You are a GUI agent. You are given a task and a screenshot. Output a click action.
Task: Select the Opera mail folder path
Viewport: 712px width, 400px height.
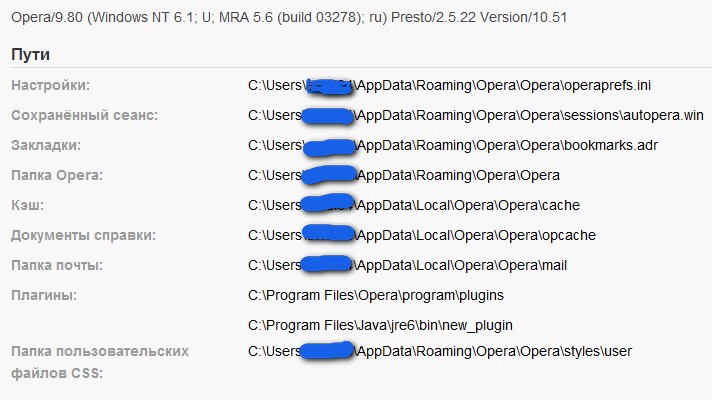pos(408,265)
